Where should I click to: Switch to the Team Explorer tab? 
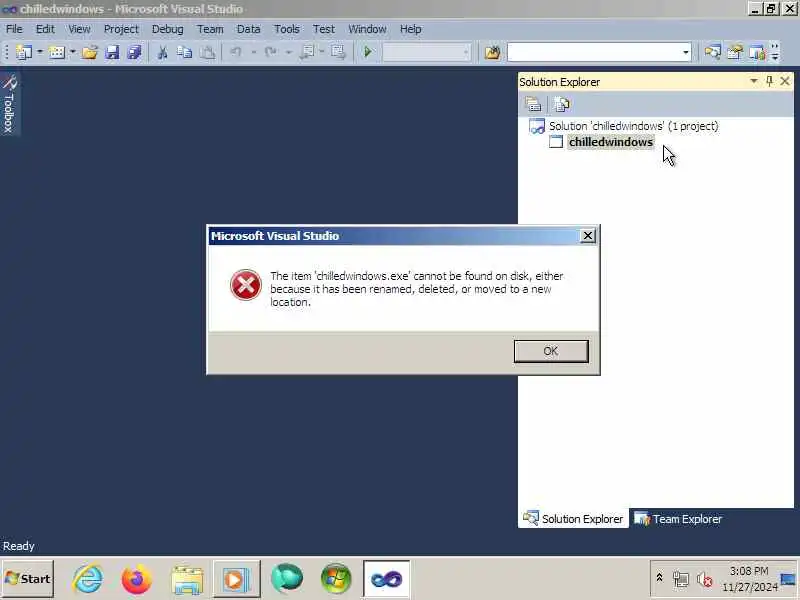(x=678, y=519)
